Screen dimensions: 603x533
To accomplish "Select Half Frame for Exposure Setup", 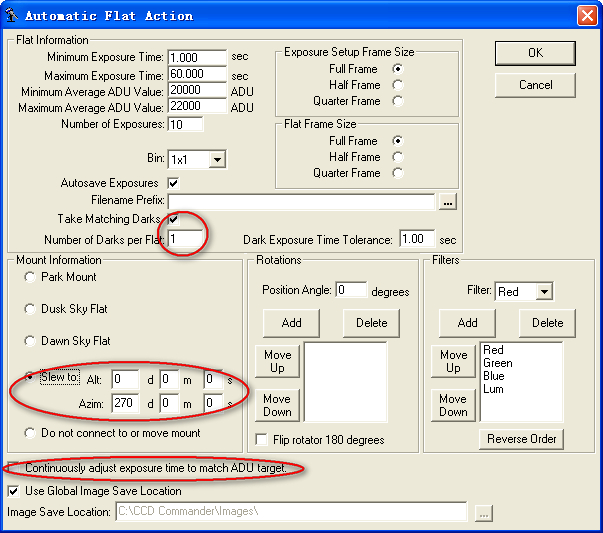I will tap(398, 85).
